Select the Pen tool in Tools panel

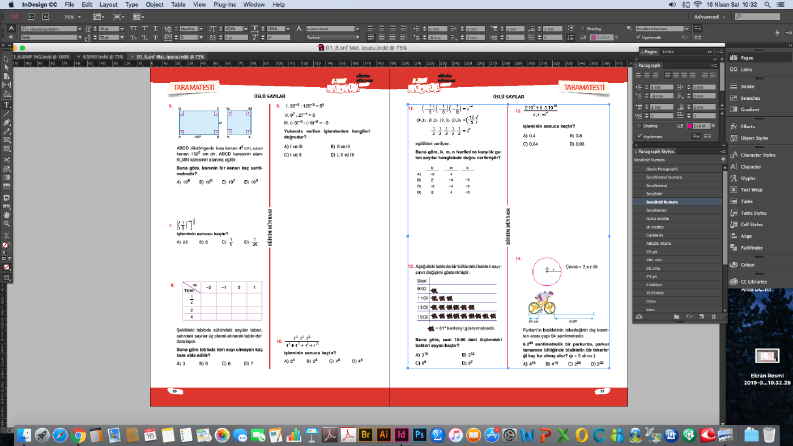tap(6, 123)
